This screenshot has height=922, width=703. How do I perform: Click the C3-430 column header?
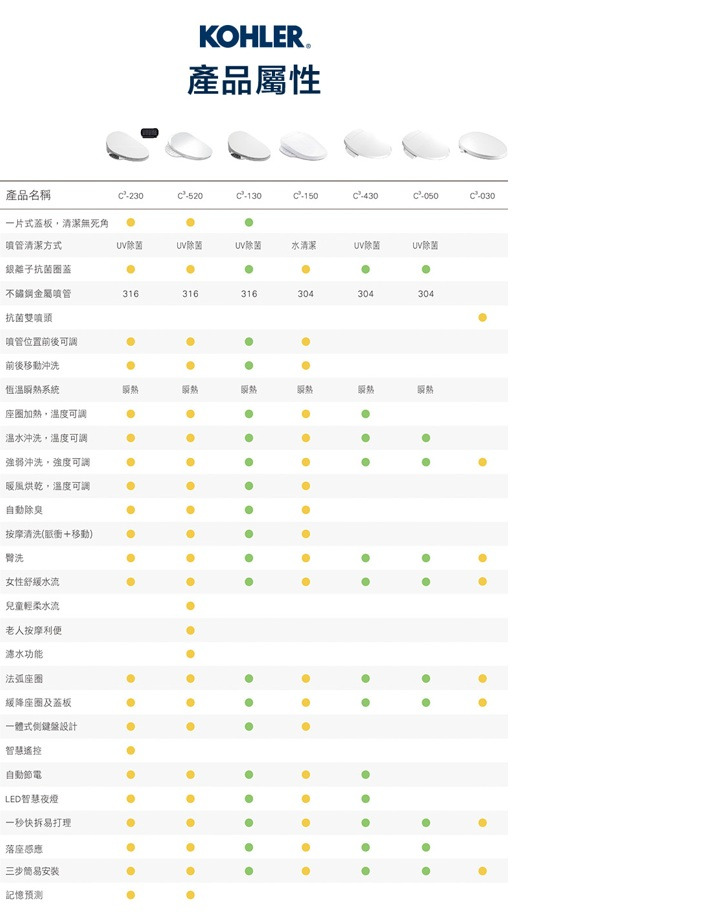pyautogui.click(x=365, y=196)
